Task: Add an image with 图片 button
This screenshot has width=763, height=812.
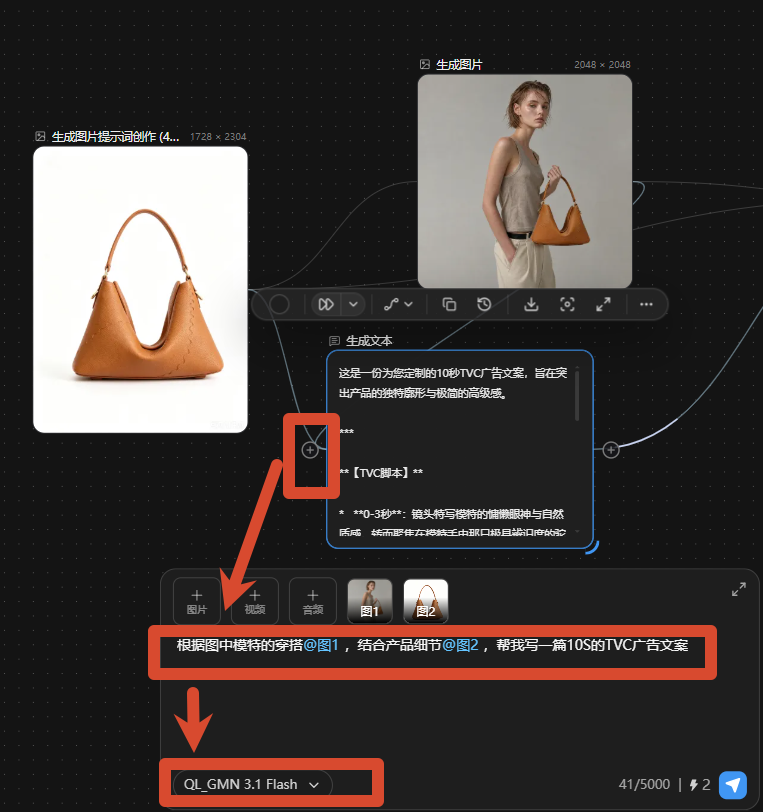Action: tap(197, 601)
